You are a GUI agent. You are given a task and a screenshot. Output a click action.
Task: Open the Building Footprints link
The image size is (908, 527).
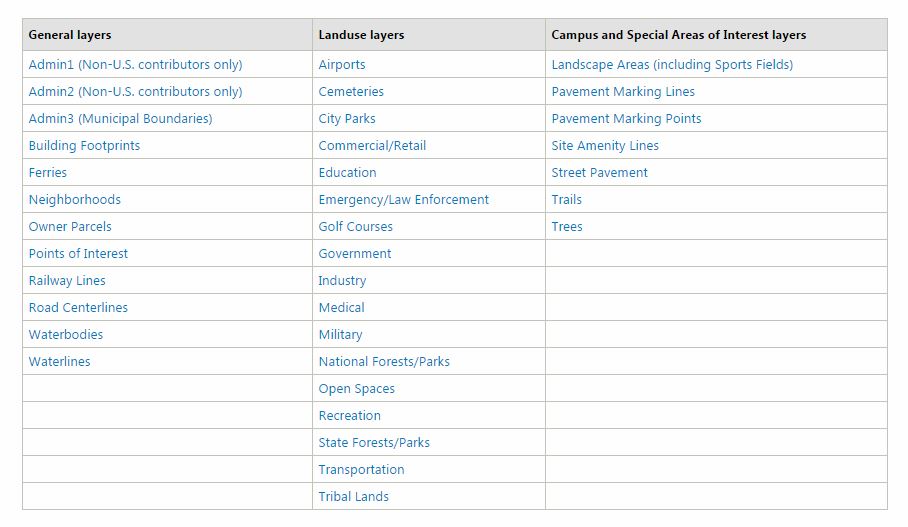tap(85, 145)
